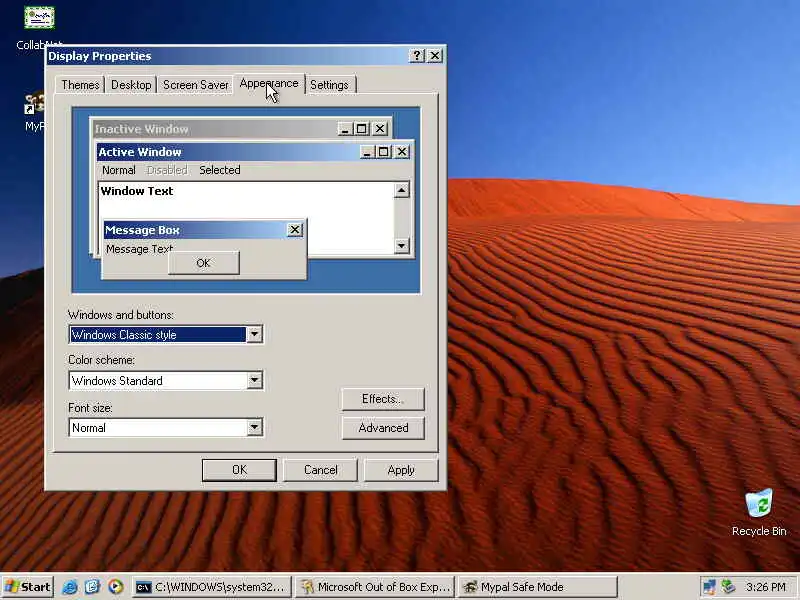Screen dimensions: 800x600
Task: Click preview Inactive Window maximize icon
Action: [361, 129]
